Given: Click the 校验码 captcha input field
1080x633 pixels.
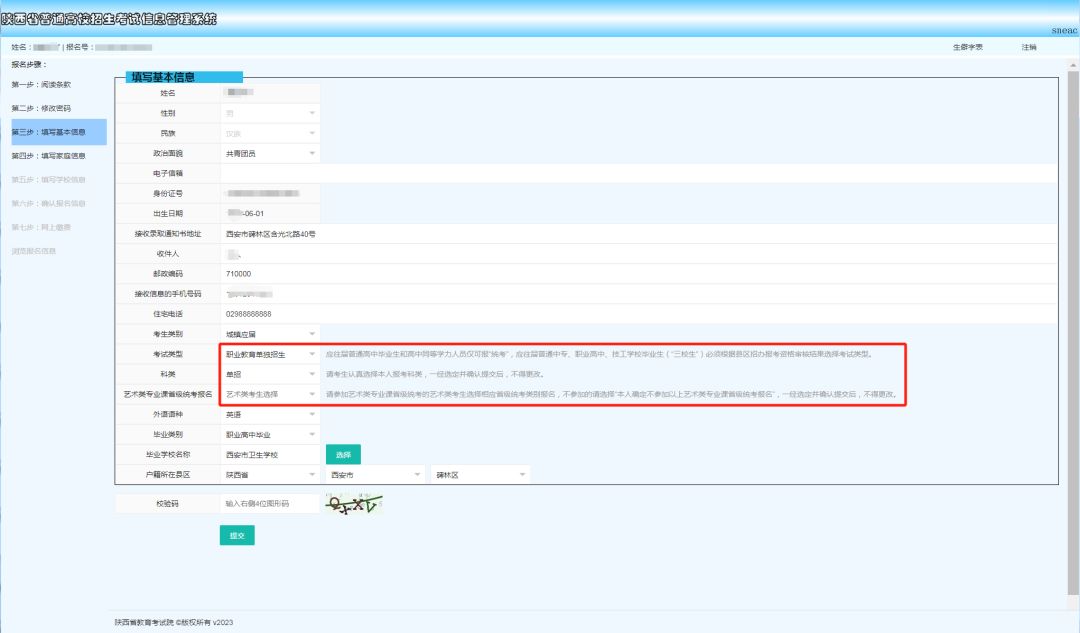Looking at the screenshot, I should [270, 504].
